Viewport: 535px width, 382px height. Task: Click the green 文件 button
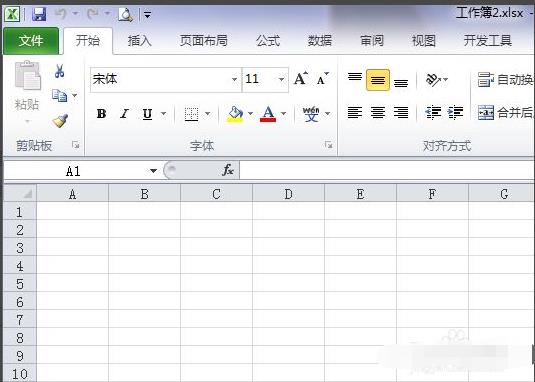click(31, 41)
